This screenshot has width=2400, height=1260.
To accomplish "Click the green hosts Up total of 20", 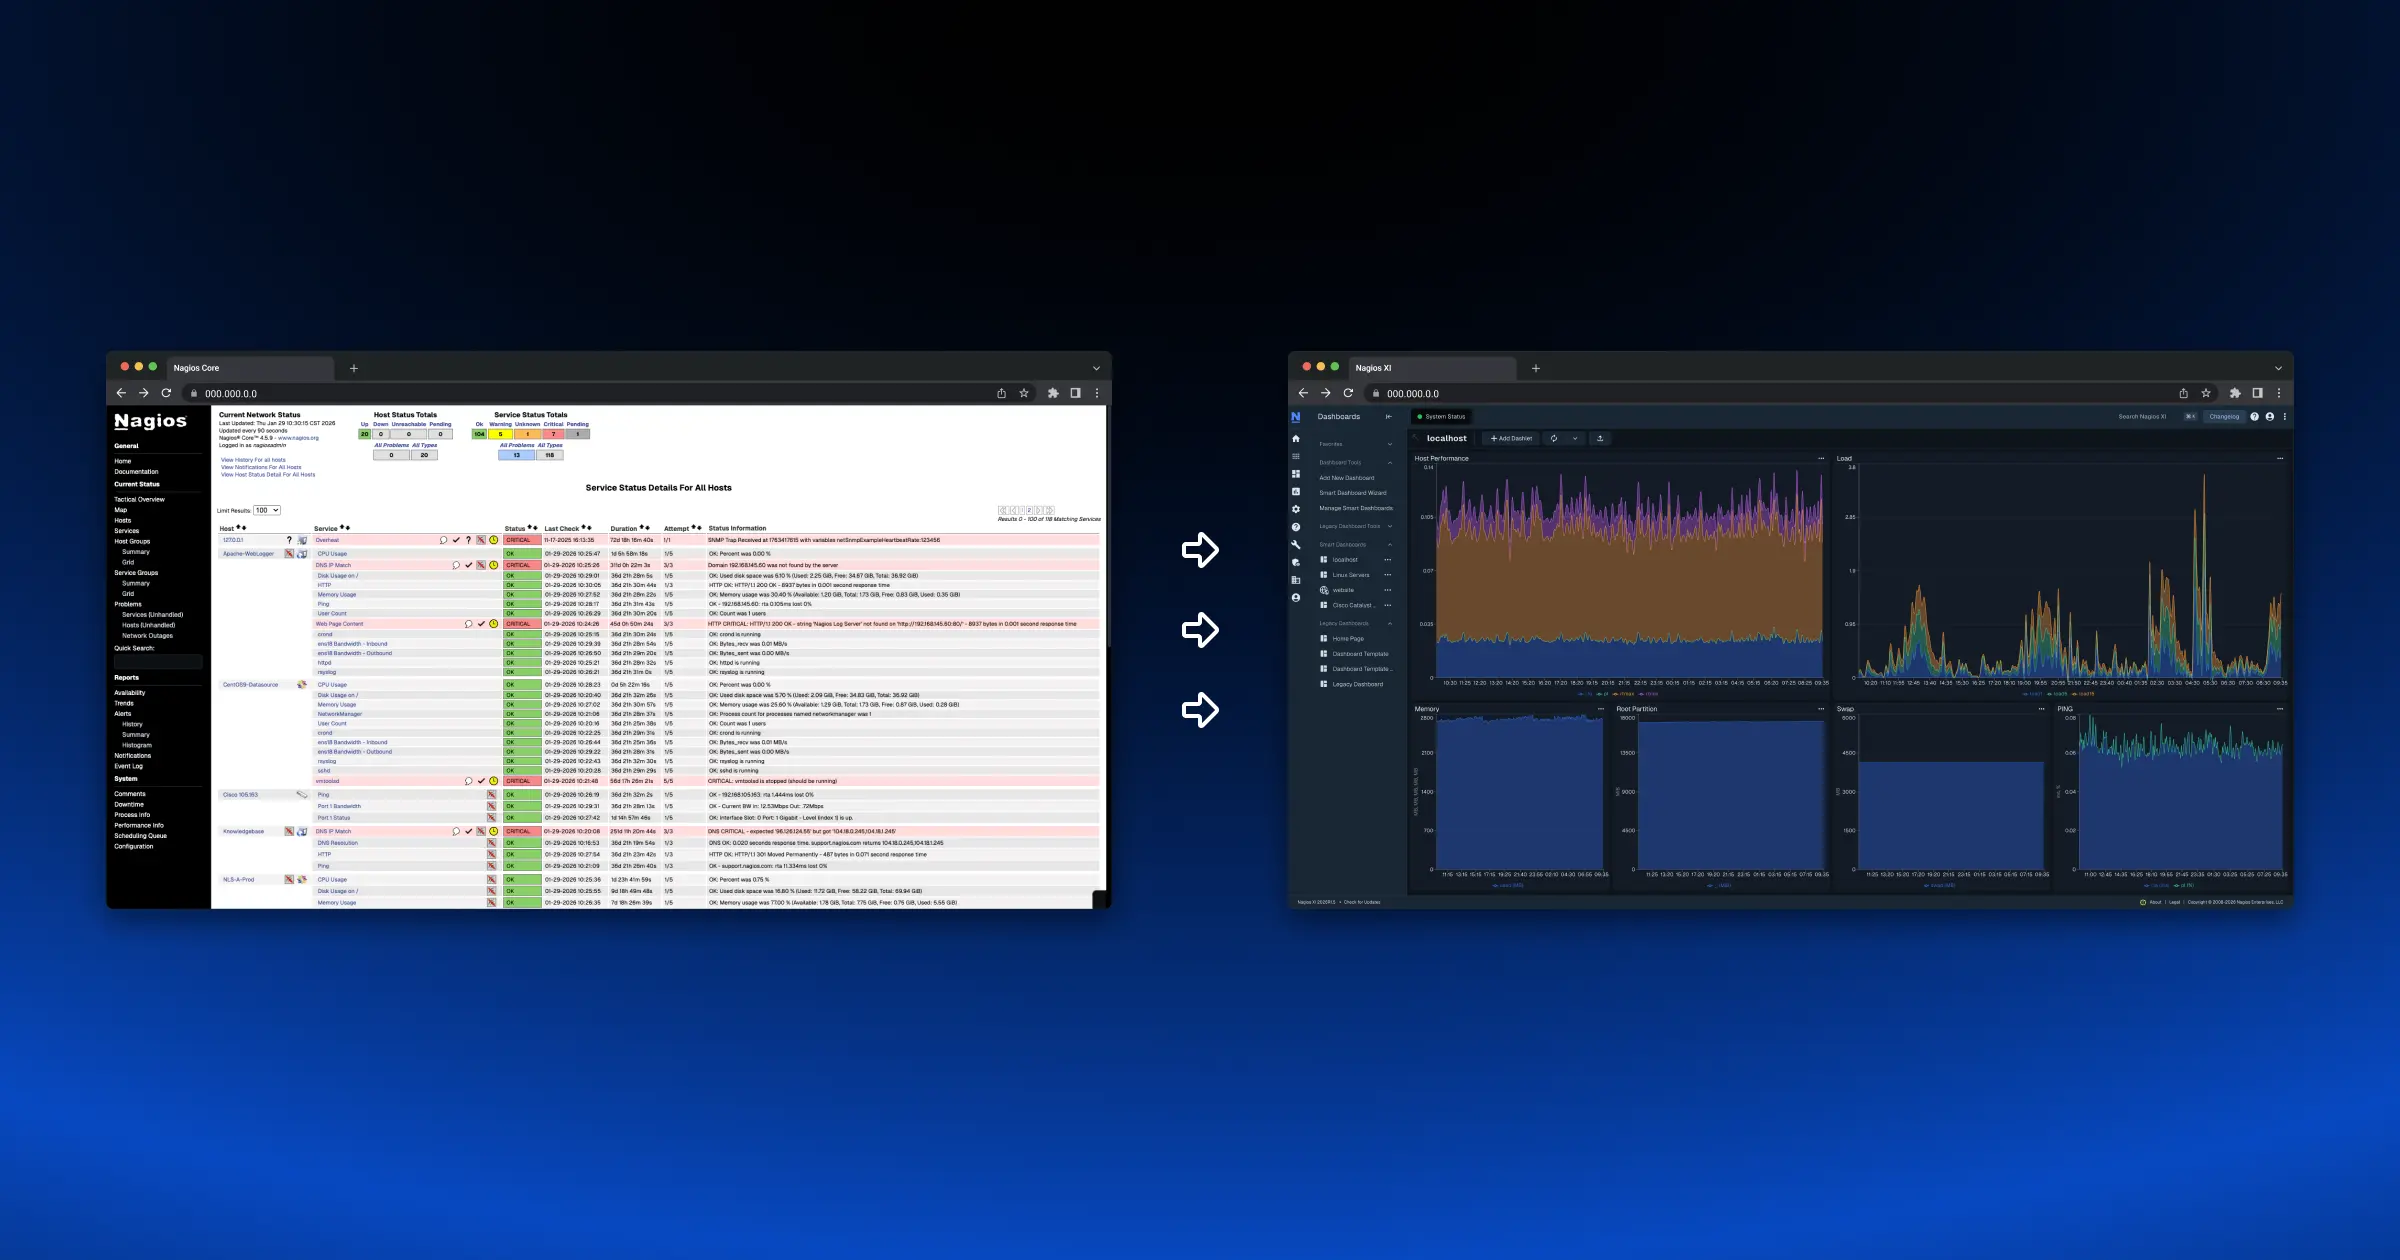I will pos(365,434).
